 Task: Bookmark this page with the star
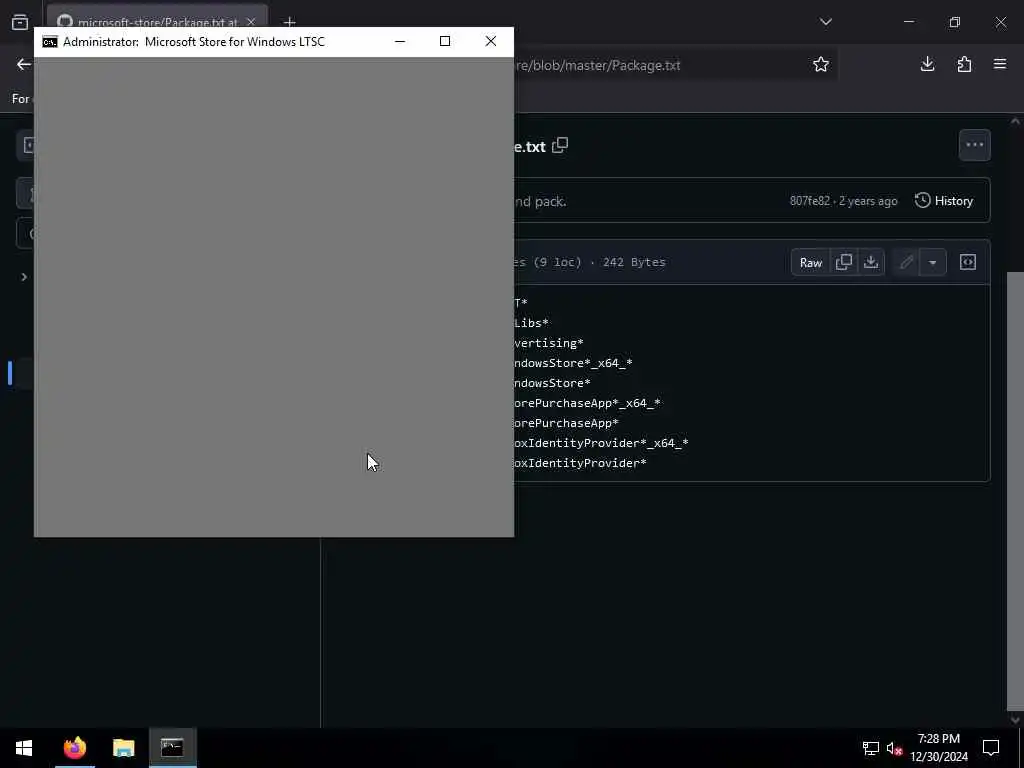[x=821, y=64]
